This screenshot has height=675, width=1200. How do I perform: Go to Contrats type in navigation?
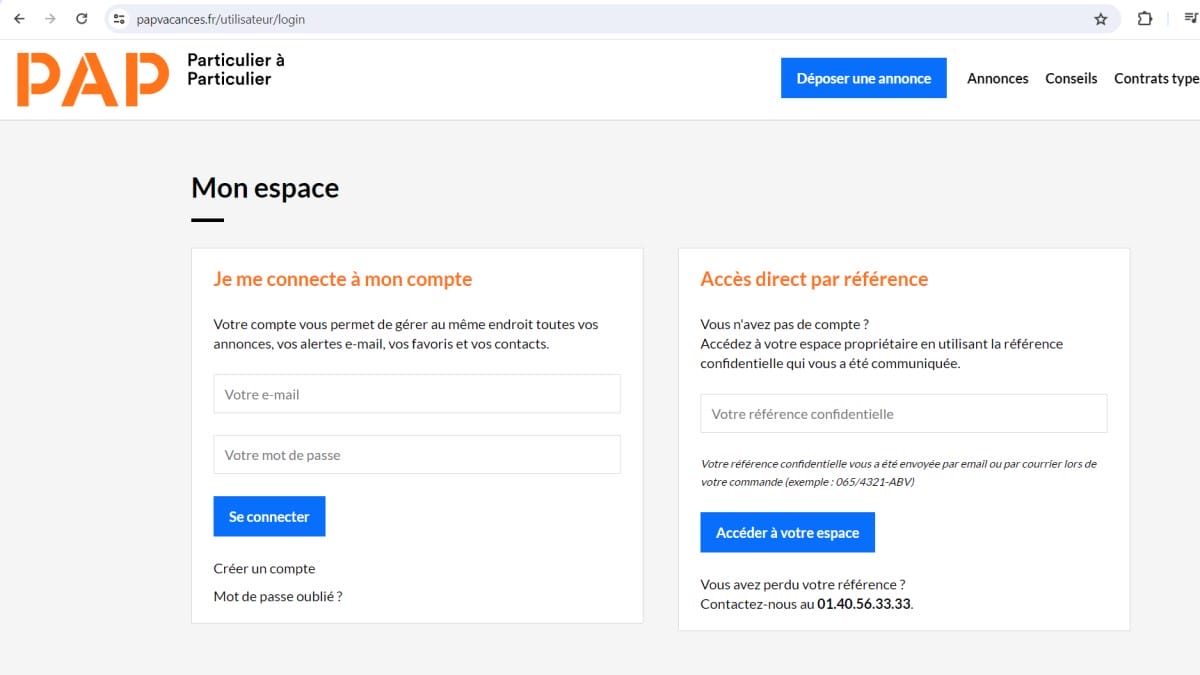point(1156,78)
